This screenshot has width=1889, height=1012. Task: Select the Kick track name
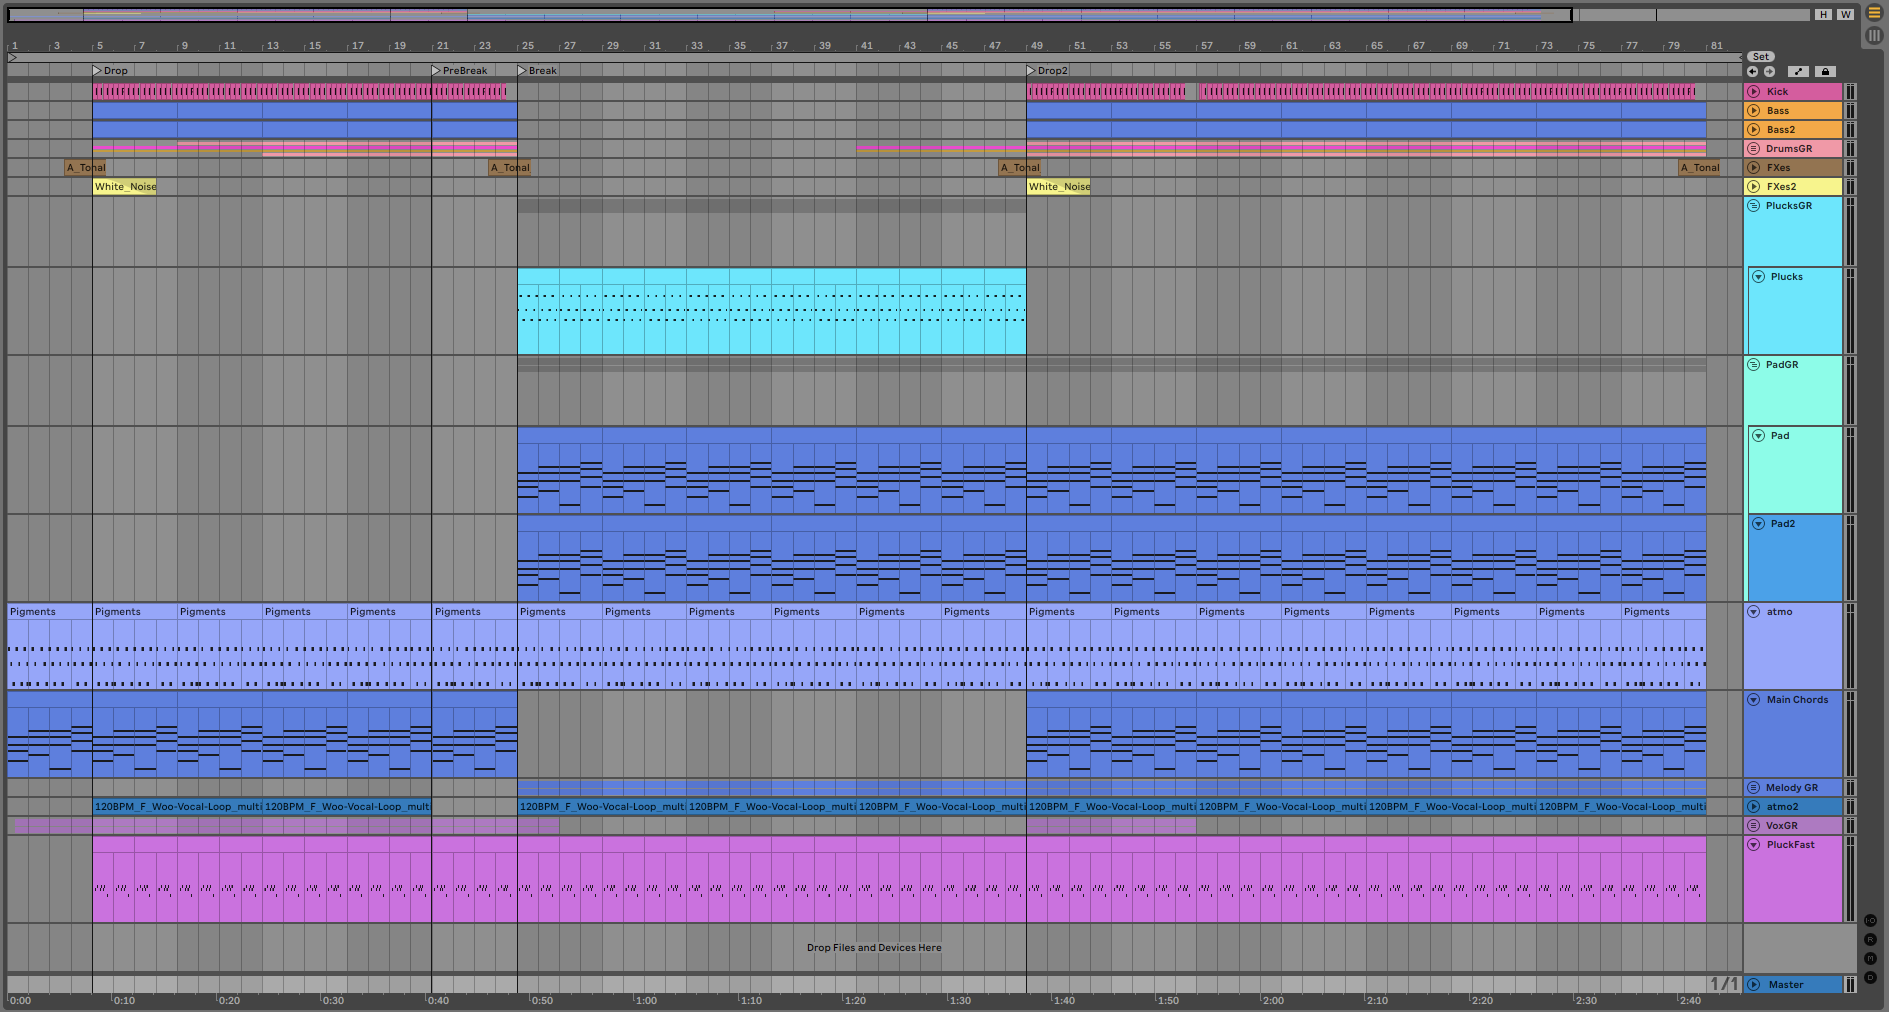coord(1777,92)
